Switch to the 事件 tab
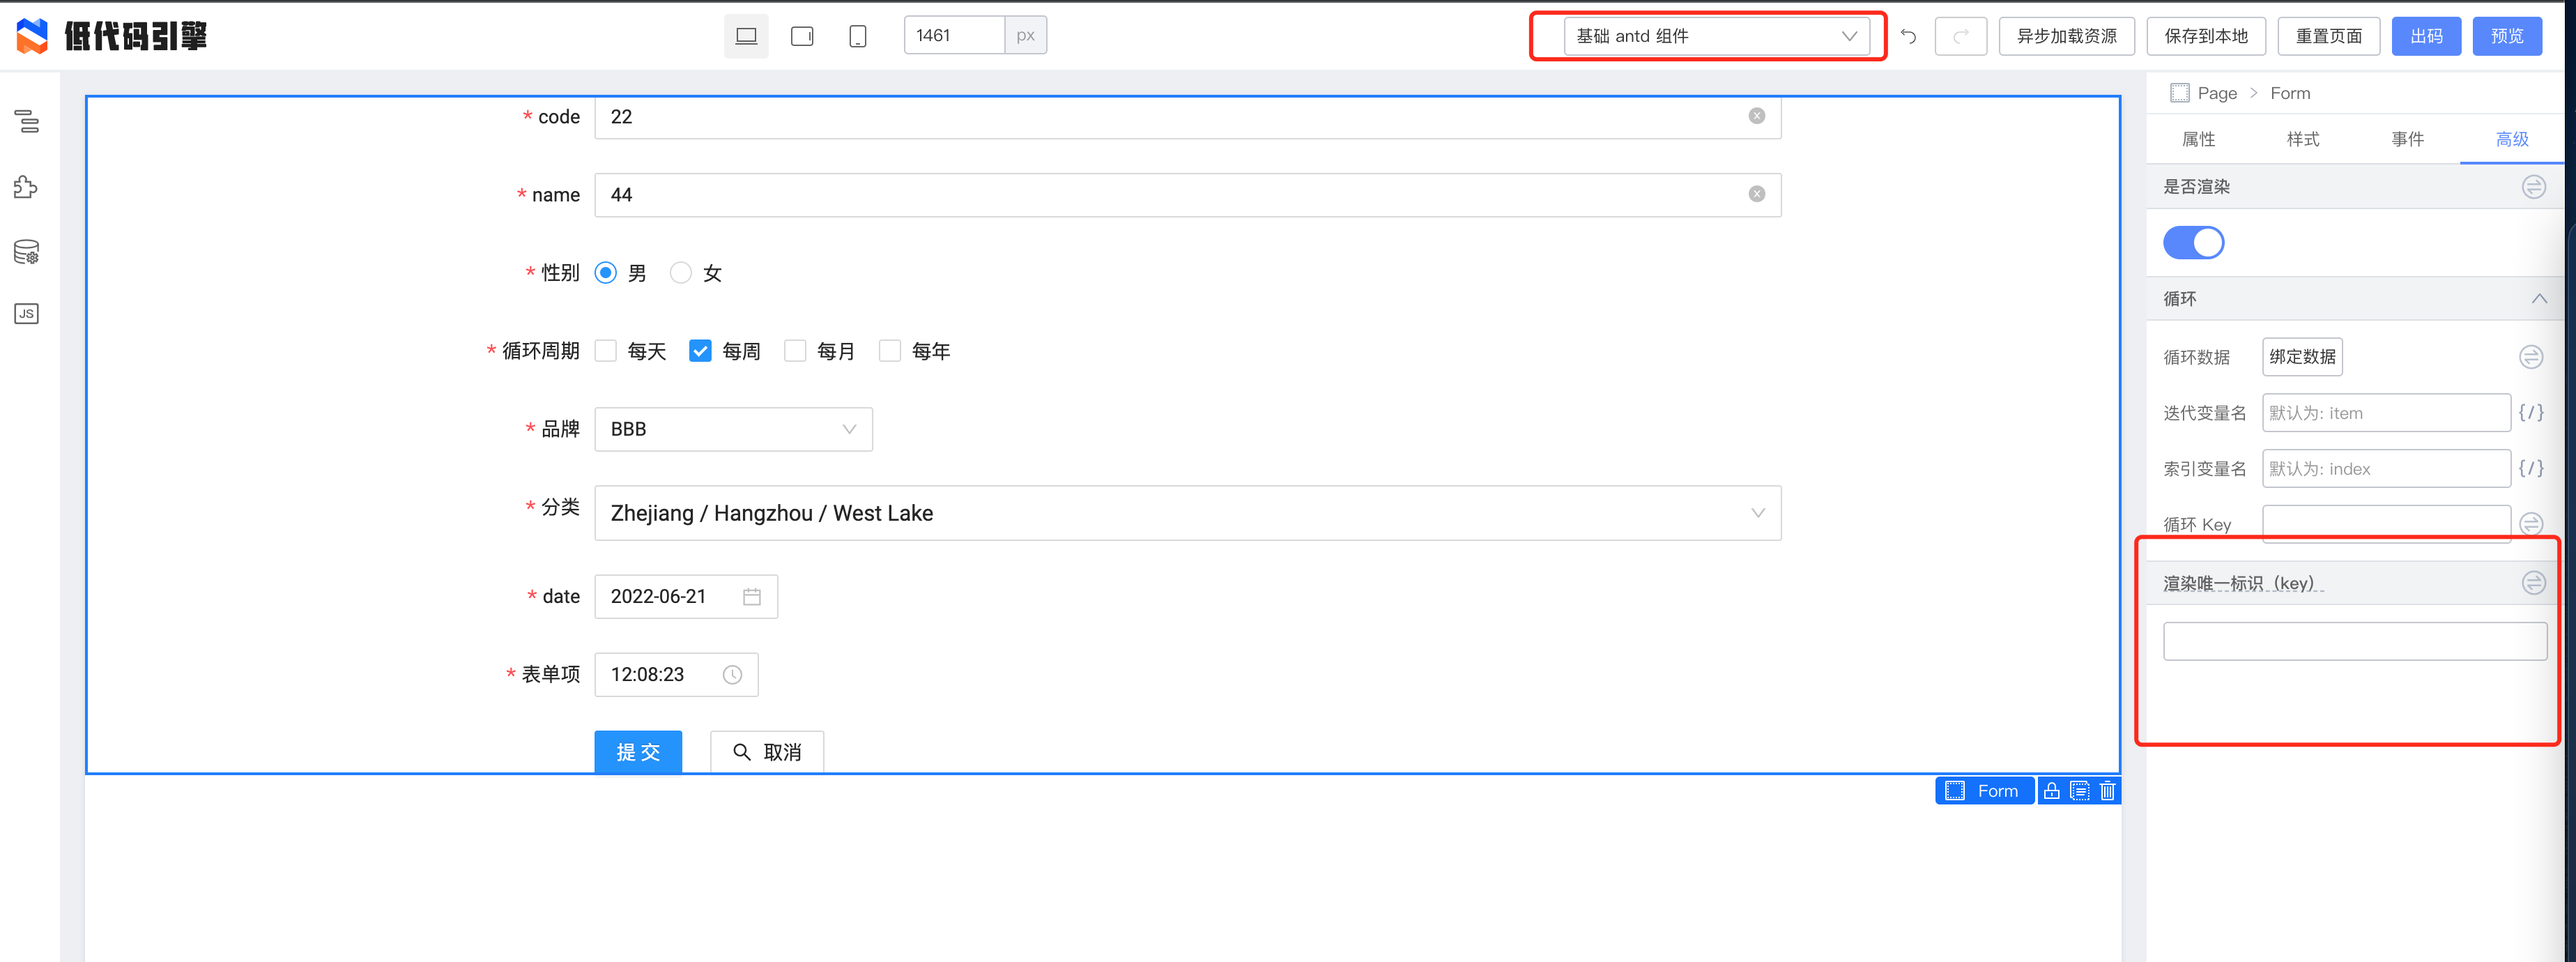This screenshot has height=962, width=2576. (x=2407, y=139)
